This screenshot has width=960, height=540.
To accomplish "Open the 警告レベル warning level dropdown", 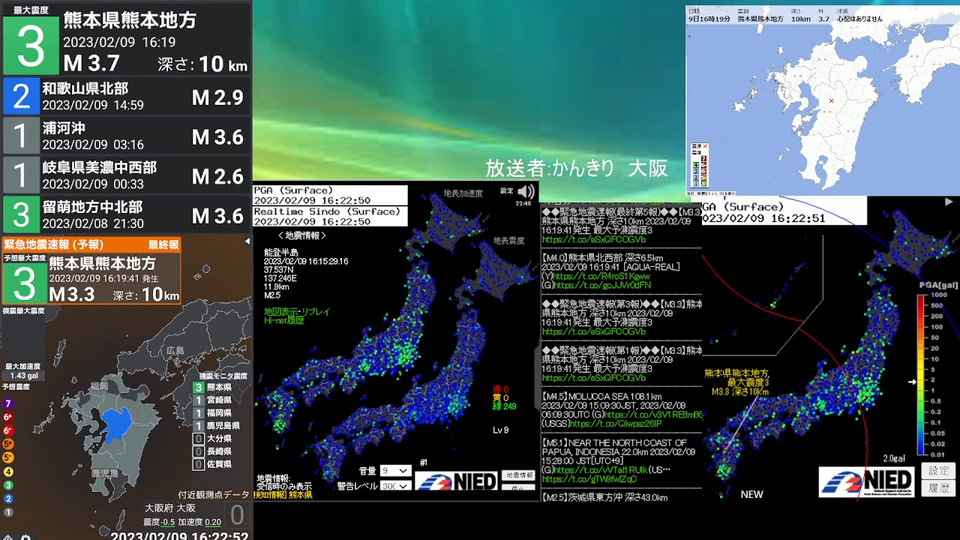I will click(x=395, y=486).
